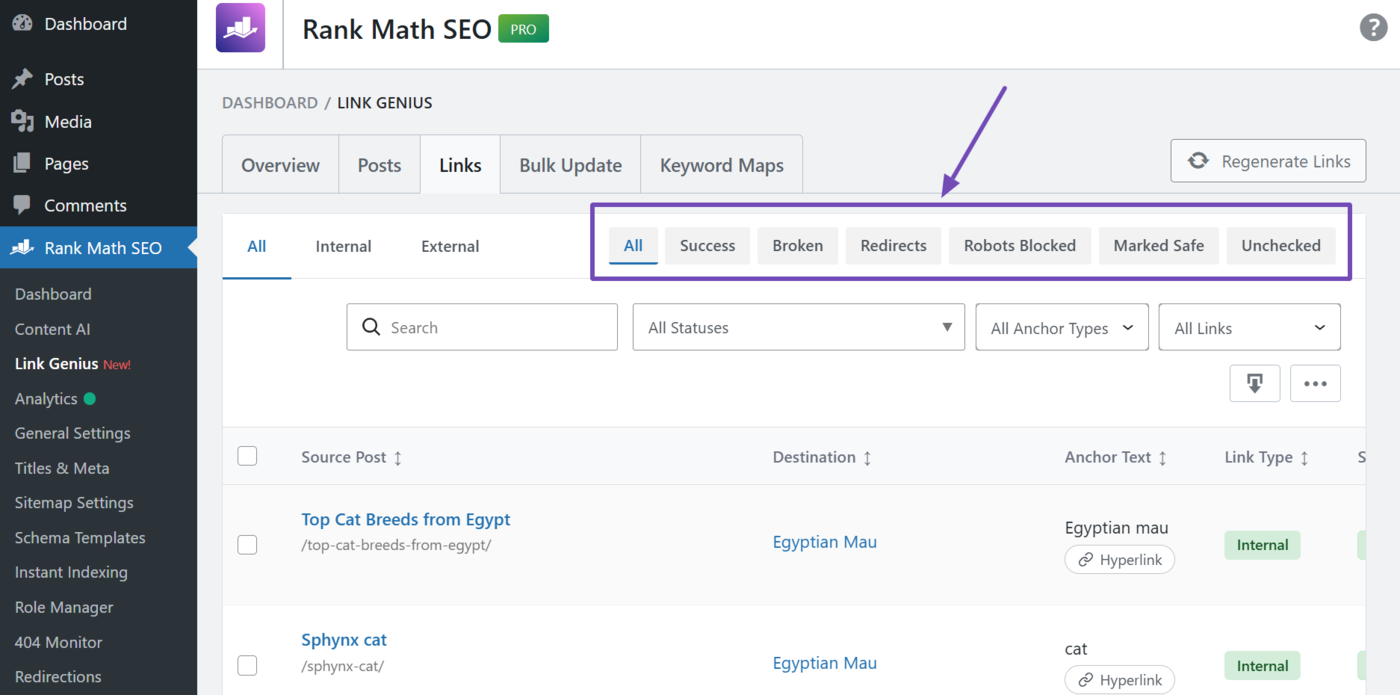The width and height of the screenshot is (1400, 695).
Task: Open the ellipsis more options icon
Action: tap(1315, 383)
